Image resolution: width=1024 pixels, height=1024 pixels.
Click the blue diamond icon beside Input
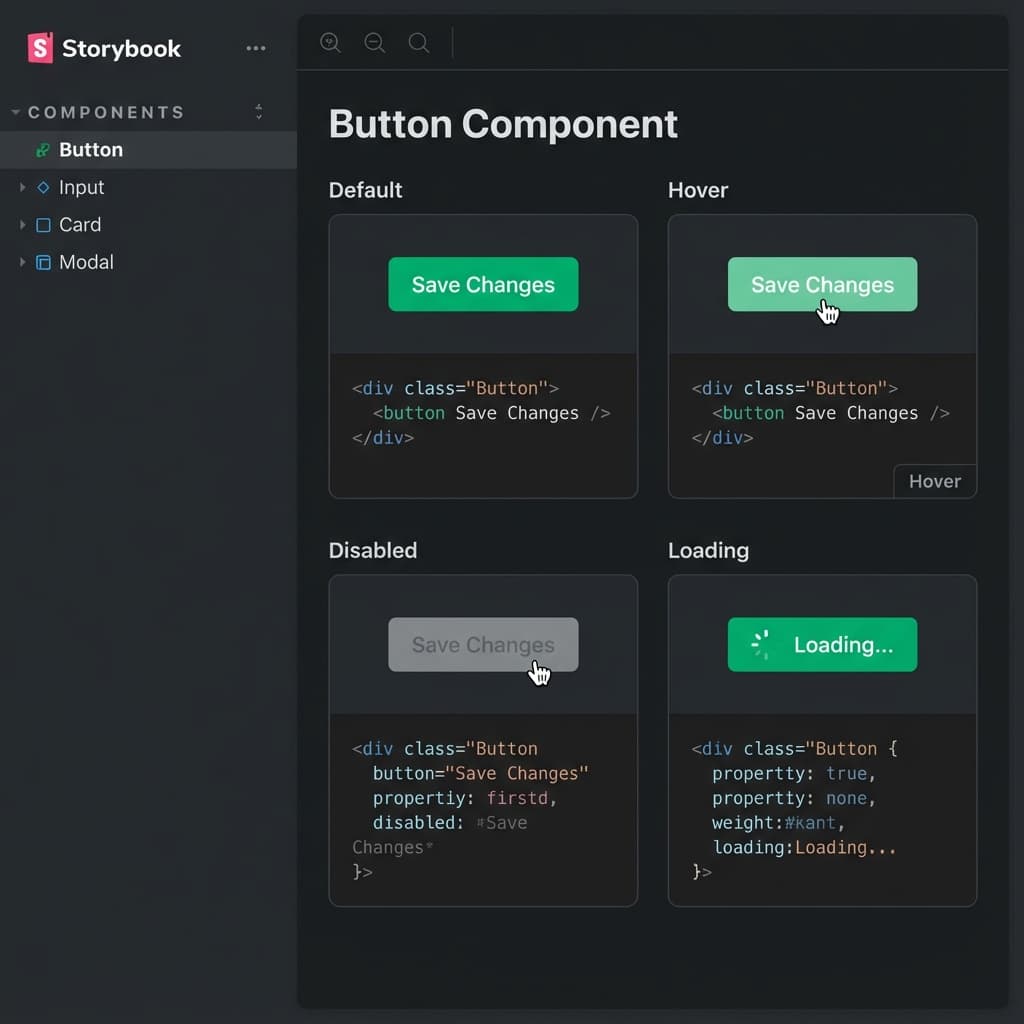[43, 187]
